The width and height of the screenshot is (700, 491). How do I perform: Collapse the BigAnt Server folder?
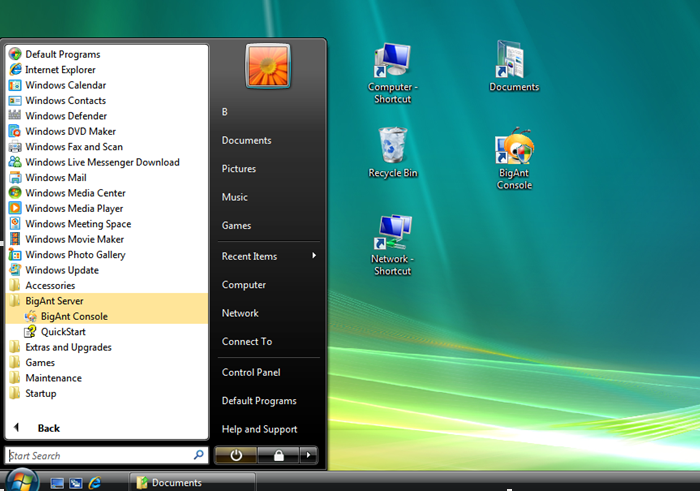click(x=107, y=301)
